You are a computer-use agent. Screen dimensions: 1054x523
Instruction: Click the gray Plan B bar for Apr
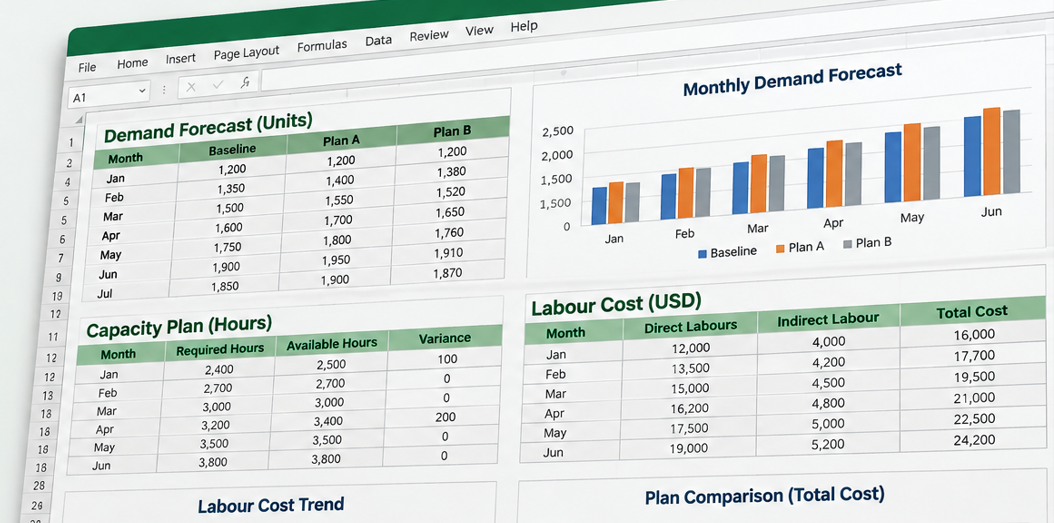coord(853,173)
